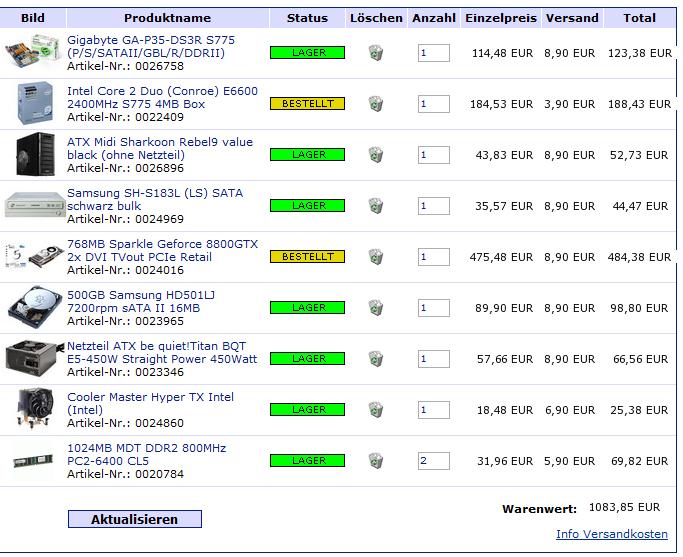Click total 484,38 EUR for Geforce card

pos(639,257)
